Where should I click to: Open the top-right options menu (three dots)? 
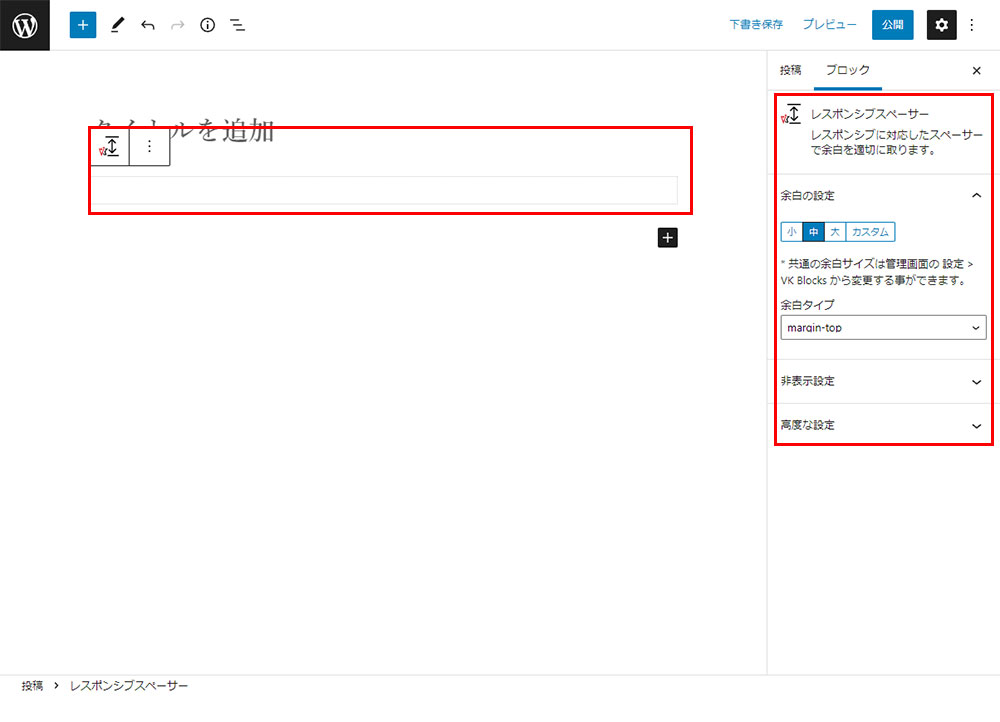(x=972, y=25)
